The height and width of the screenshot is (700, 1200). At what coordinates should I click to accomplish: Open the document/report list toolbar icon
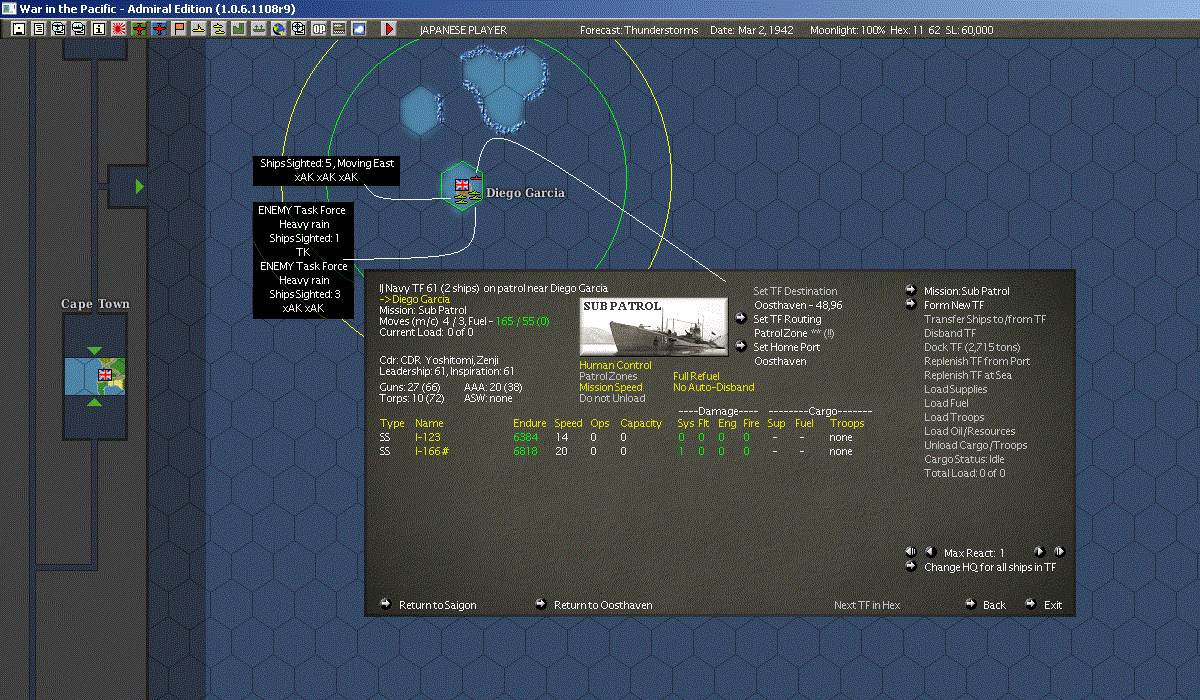[39, 29]
